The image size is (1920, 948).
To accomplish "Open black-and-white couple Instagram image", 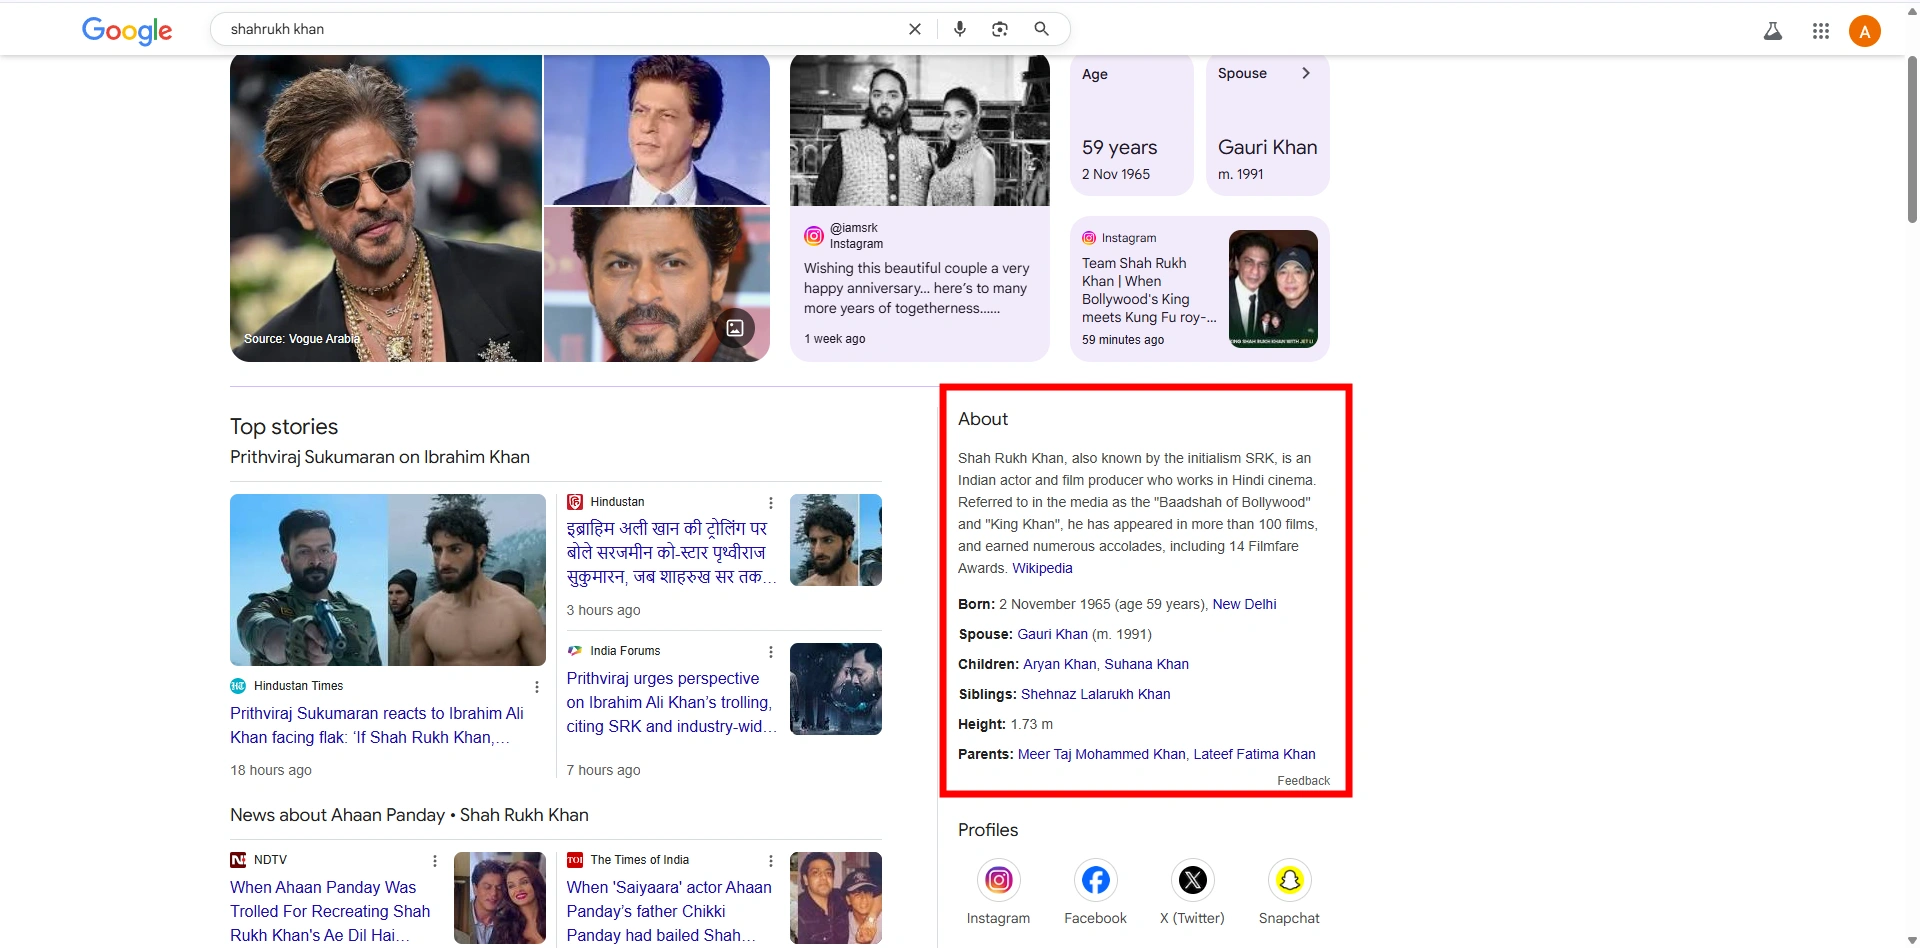I will point(920,131).
